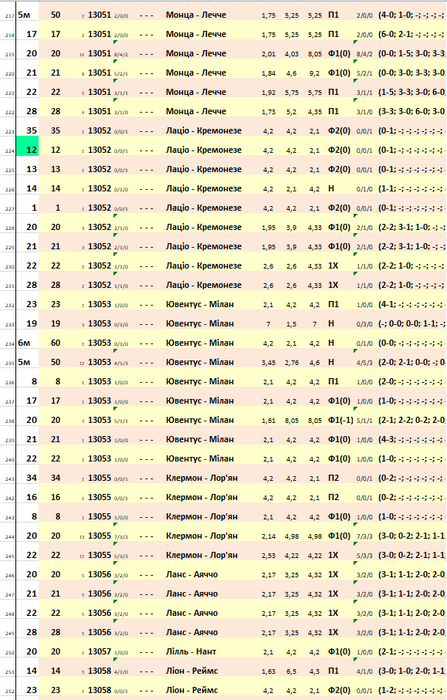Click score cell starting '(1-1; -;'
The height and width of the screenshot is (700, 447).
point(411,189)
